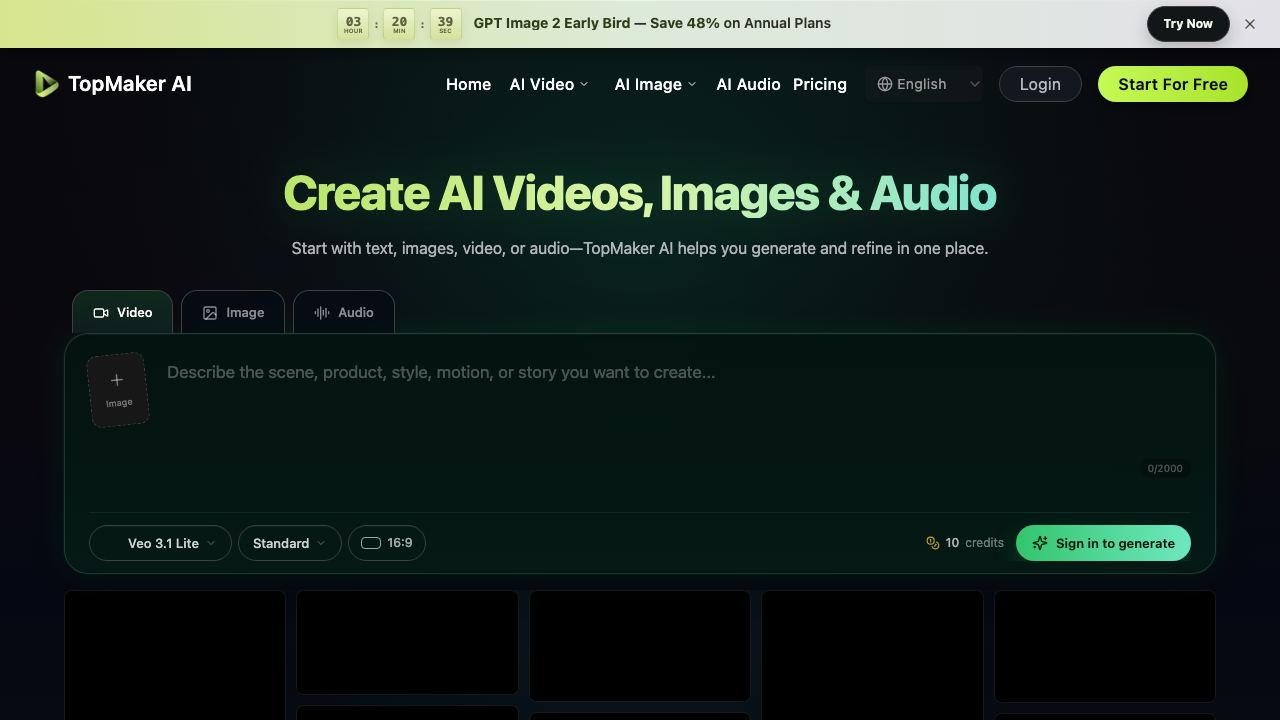Click the camera icon on Video tab
Screen dimensions: 1280x720
pos(101,313)
